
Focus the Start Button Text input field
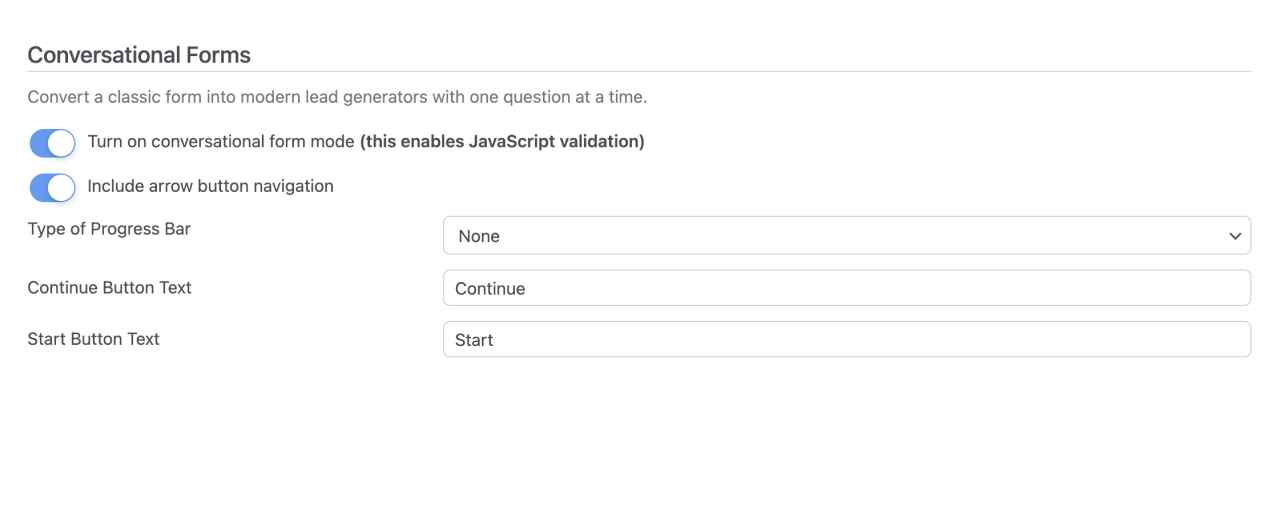coord(846,340)
